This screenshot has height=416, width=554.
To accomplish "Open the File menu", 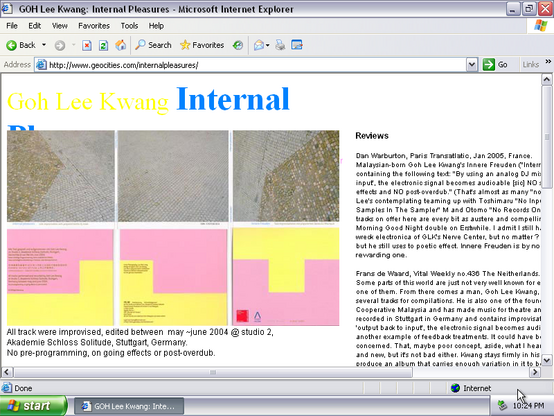I will tap(12, 26).
